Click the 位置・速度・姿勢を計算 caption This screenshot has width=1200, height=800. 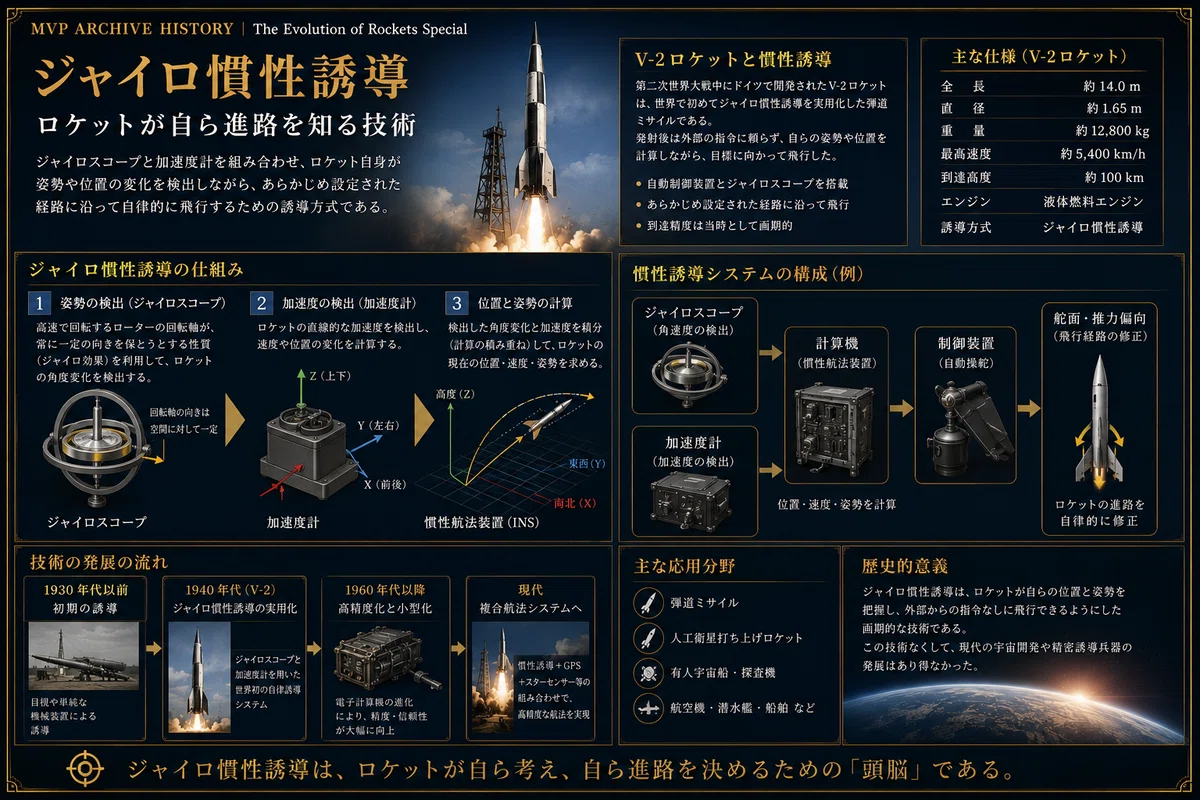(x=838, y=503)
